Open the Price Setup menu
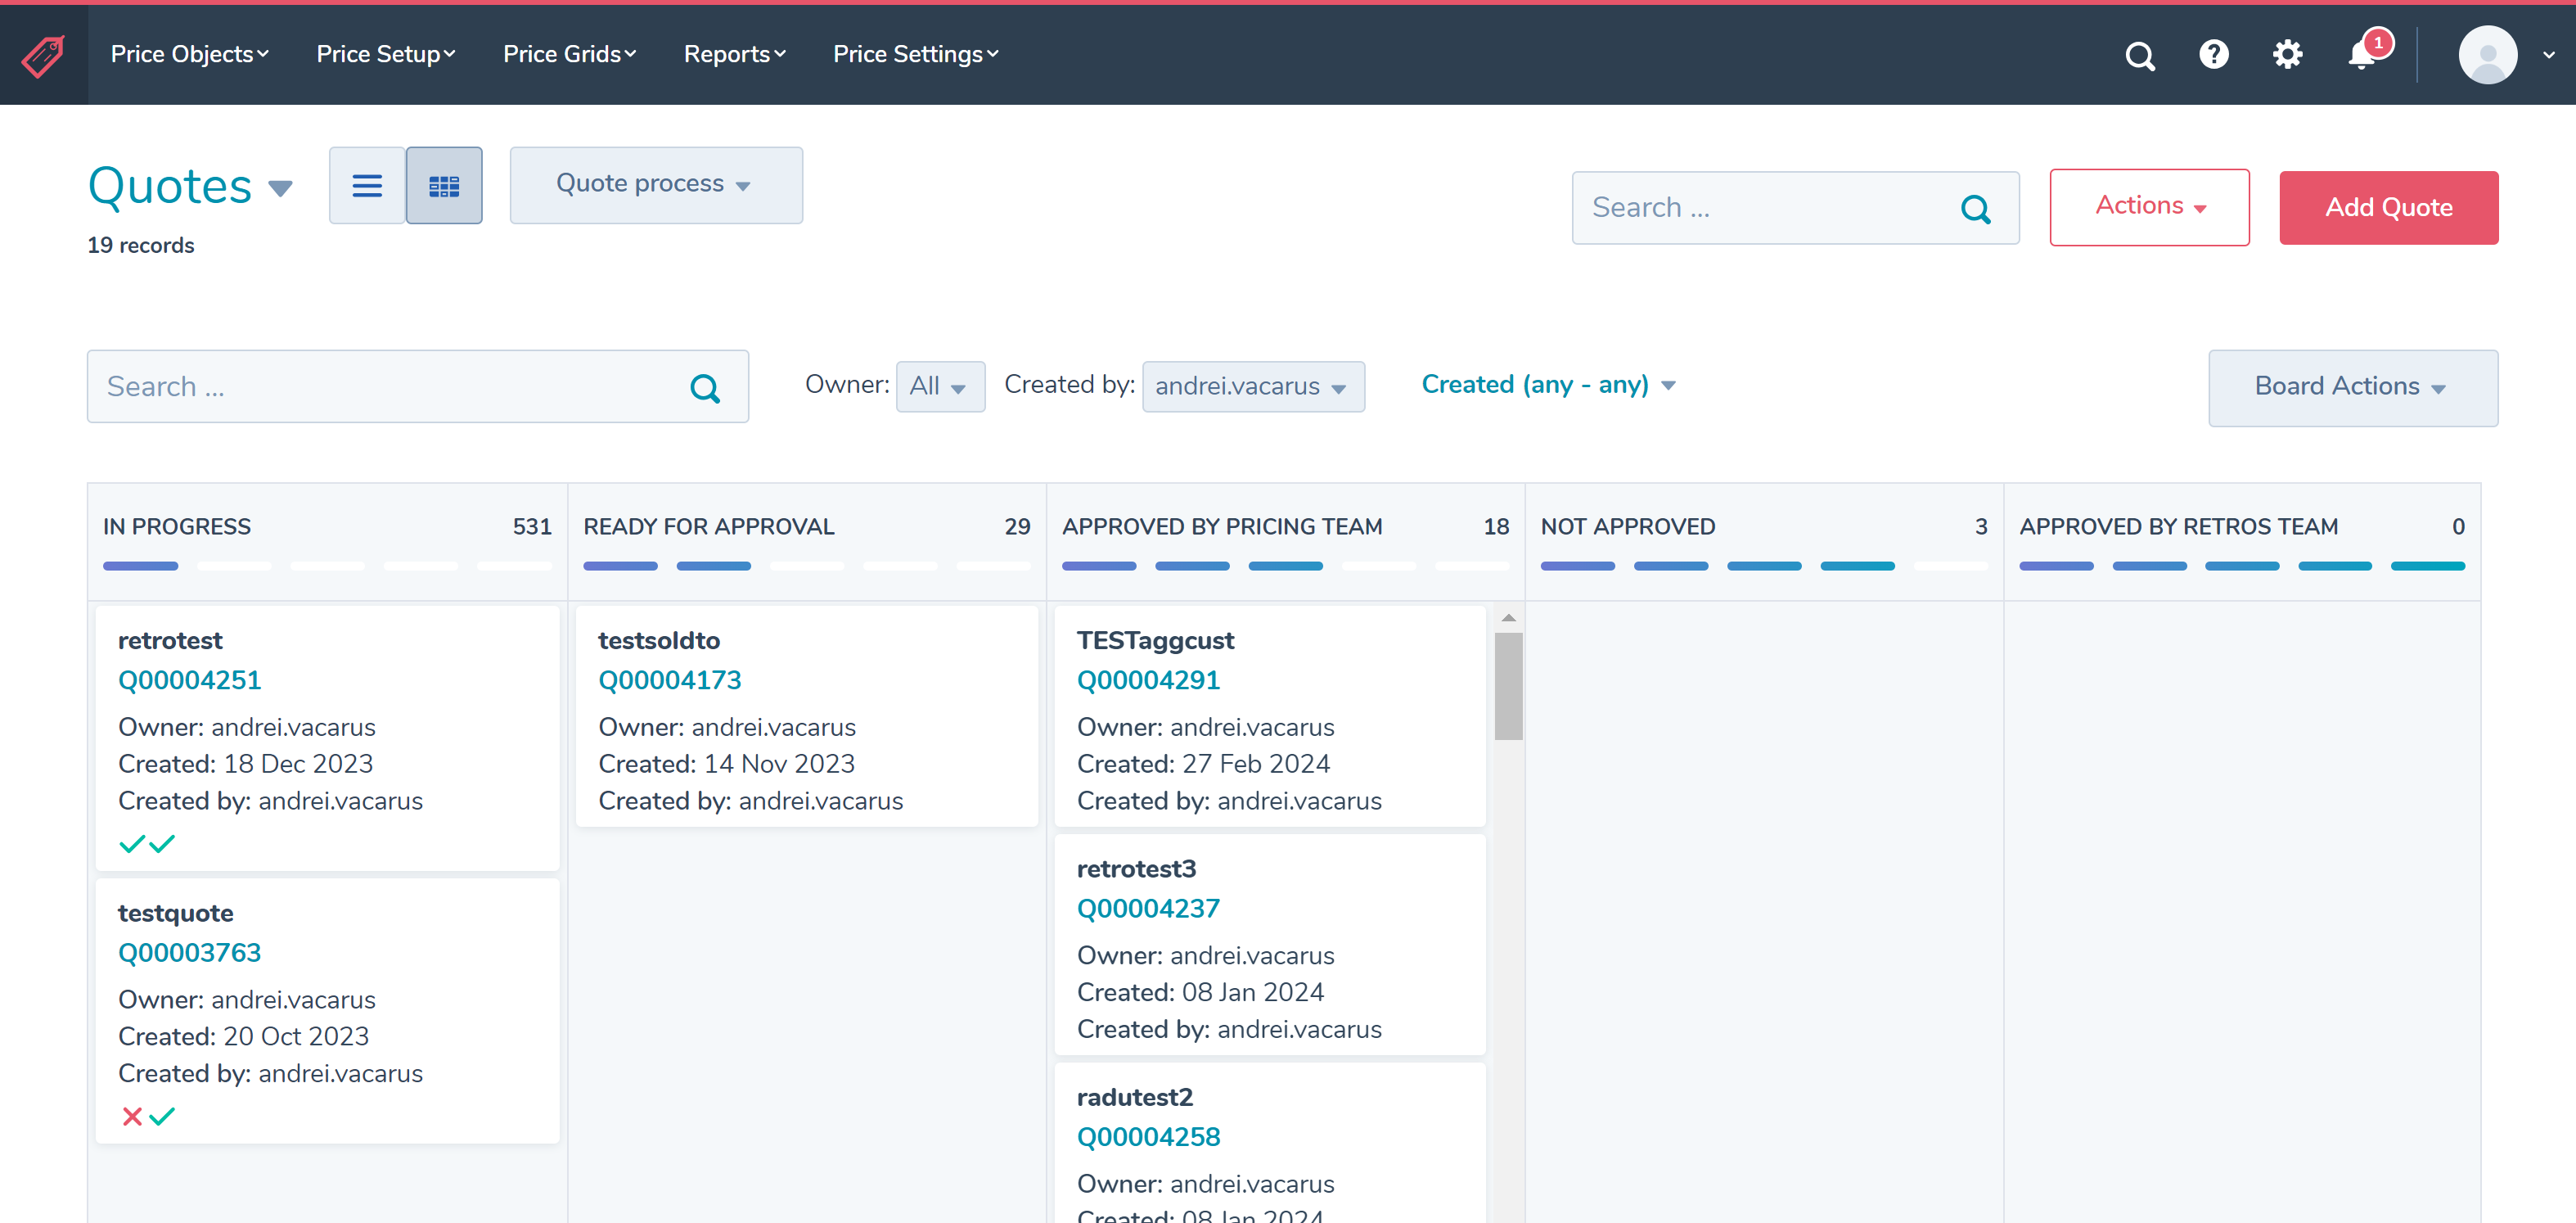This screenshot has height=1223, width=2576. (385, 54)
